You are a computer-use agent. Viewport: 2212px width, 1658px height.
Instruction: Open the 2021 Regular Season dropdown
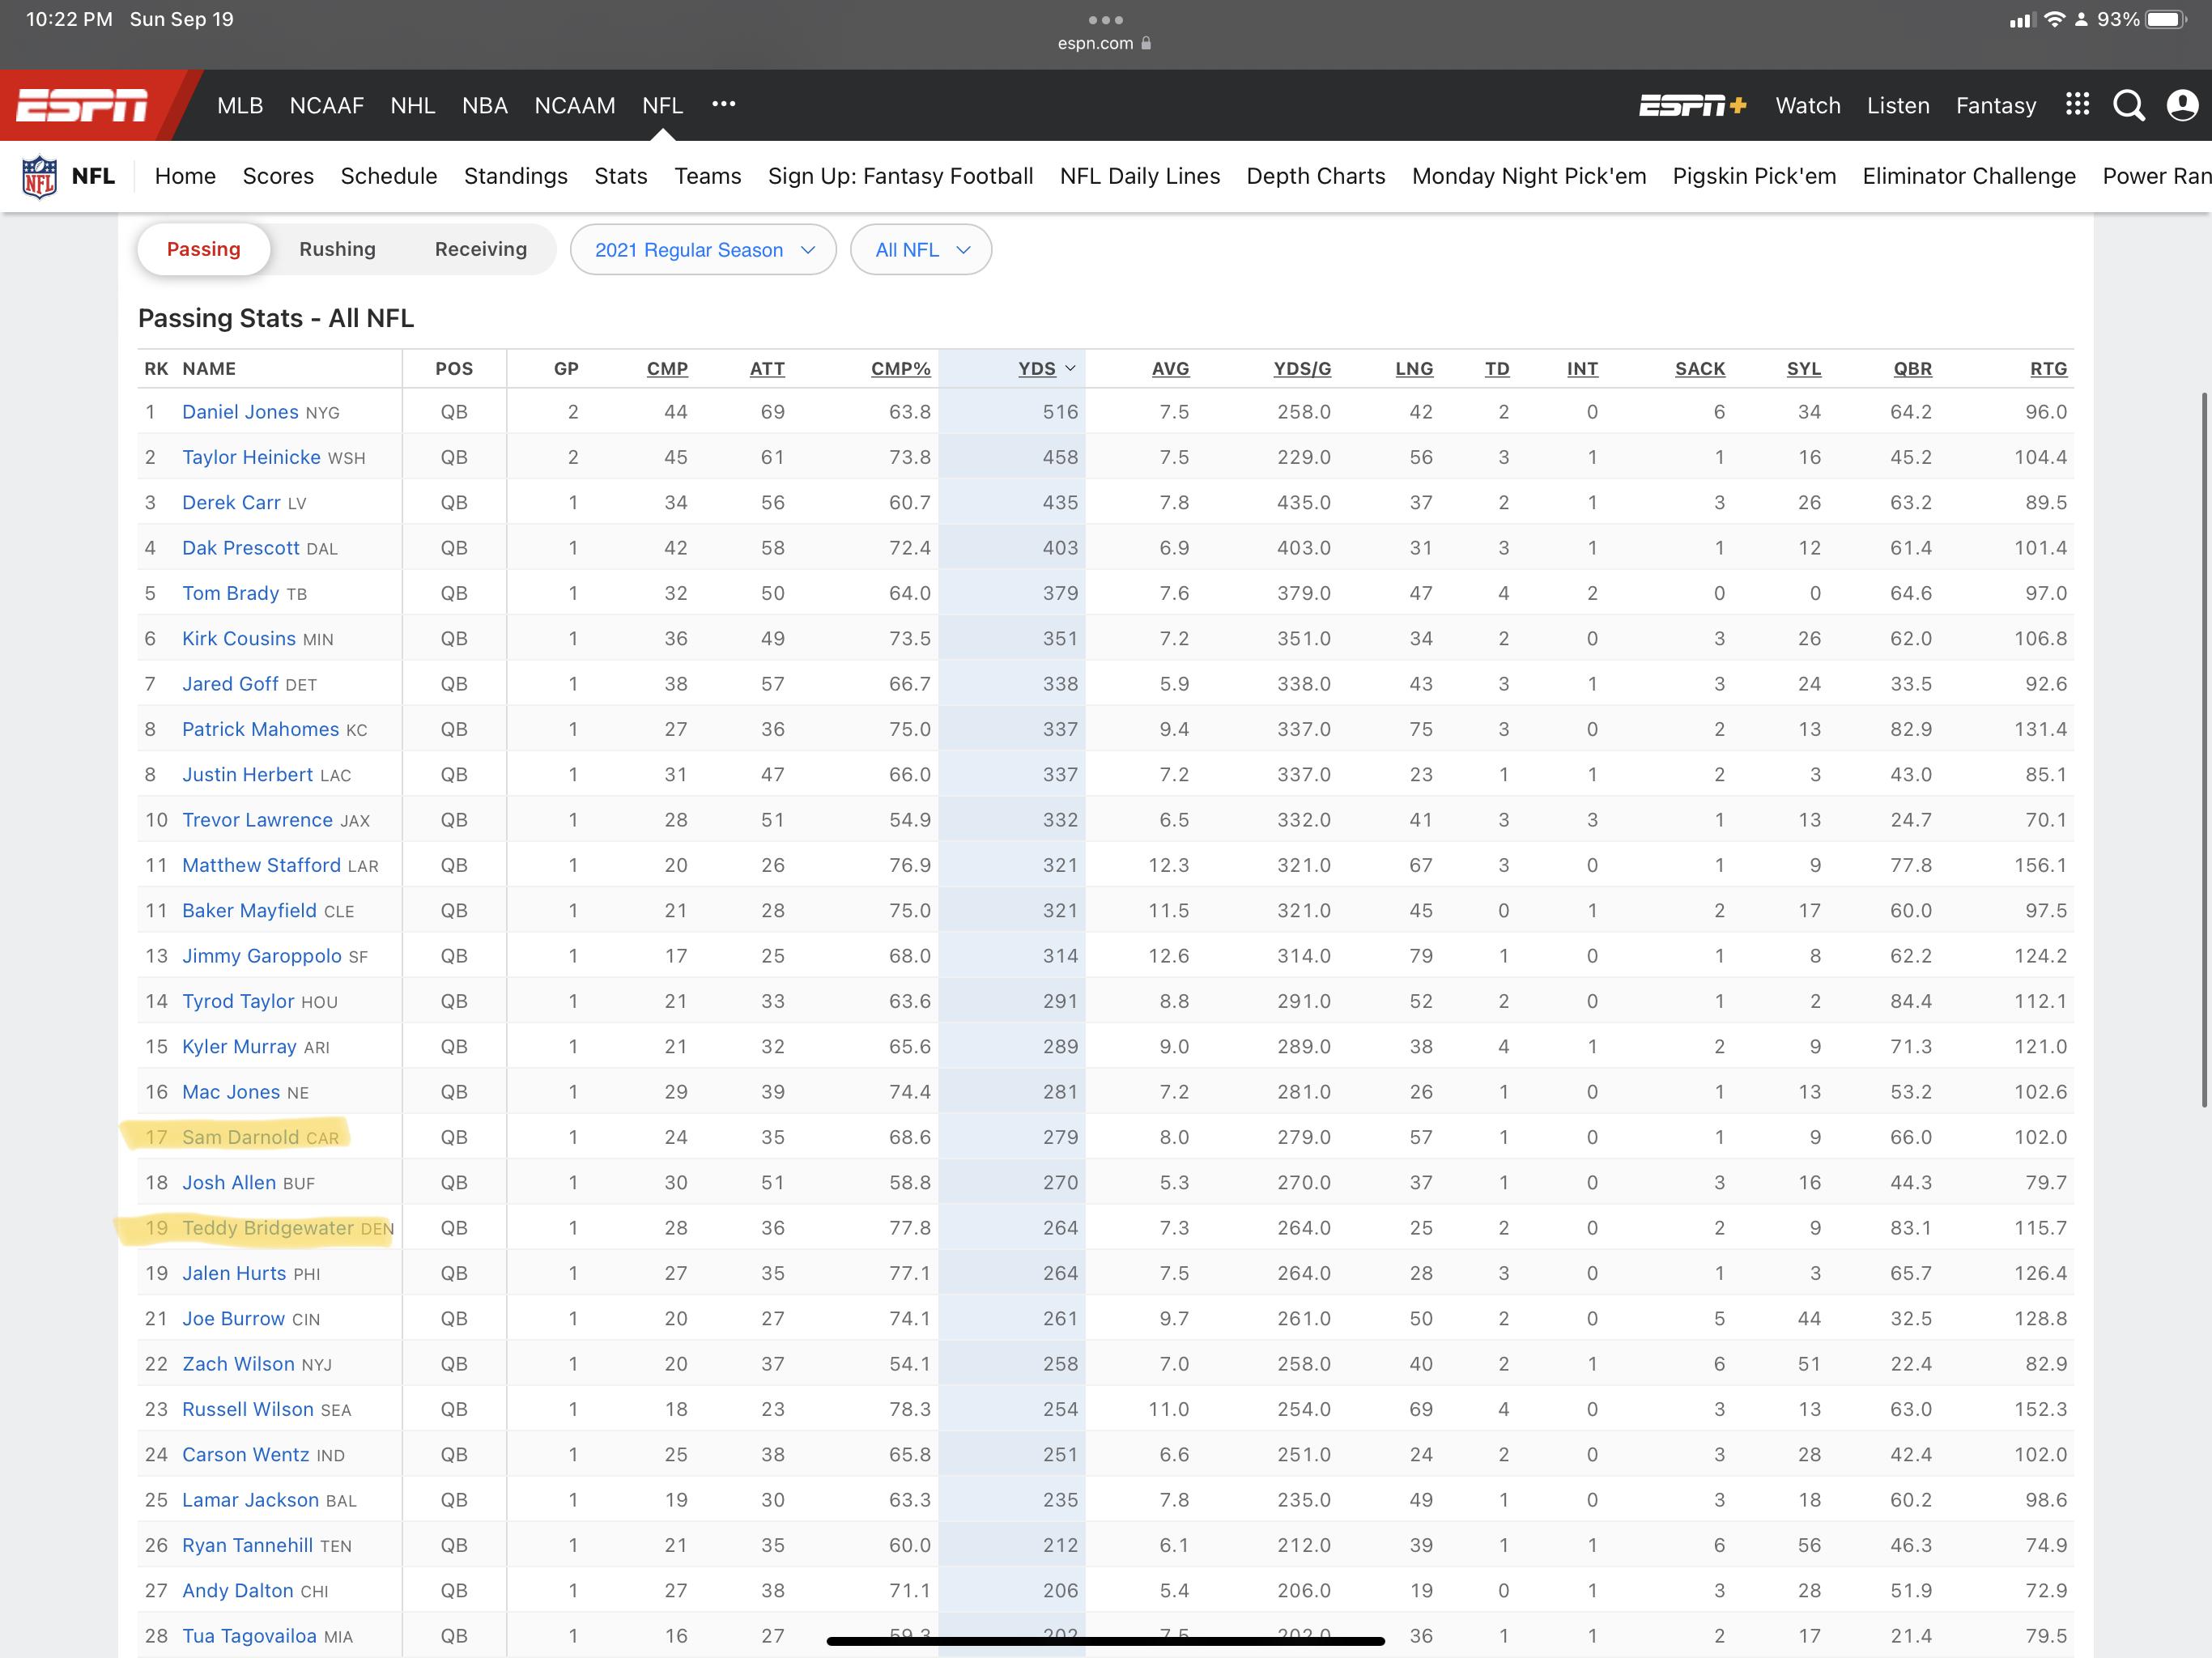coord(703,250)
